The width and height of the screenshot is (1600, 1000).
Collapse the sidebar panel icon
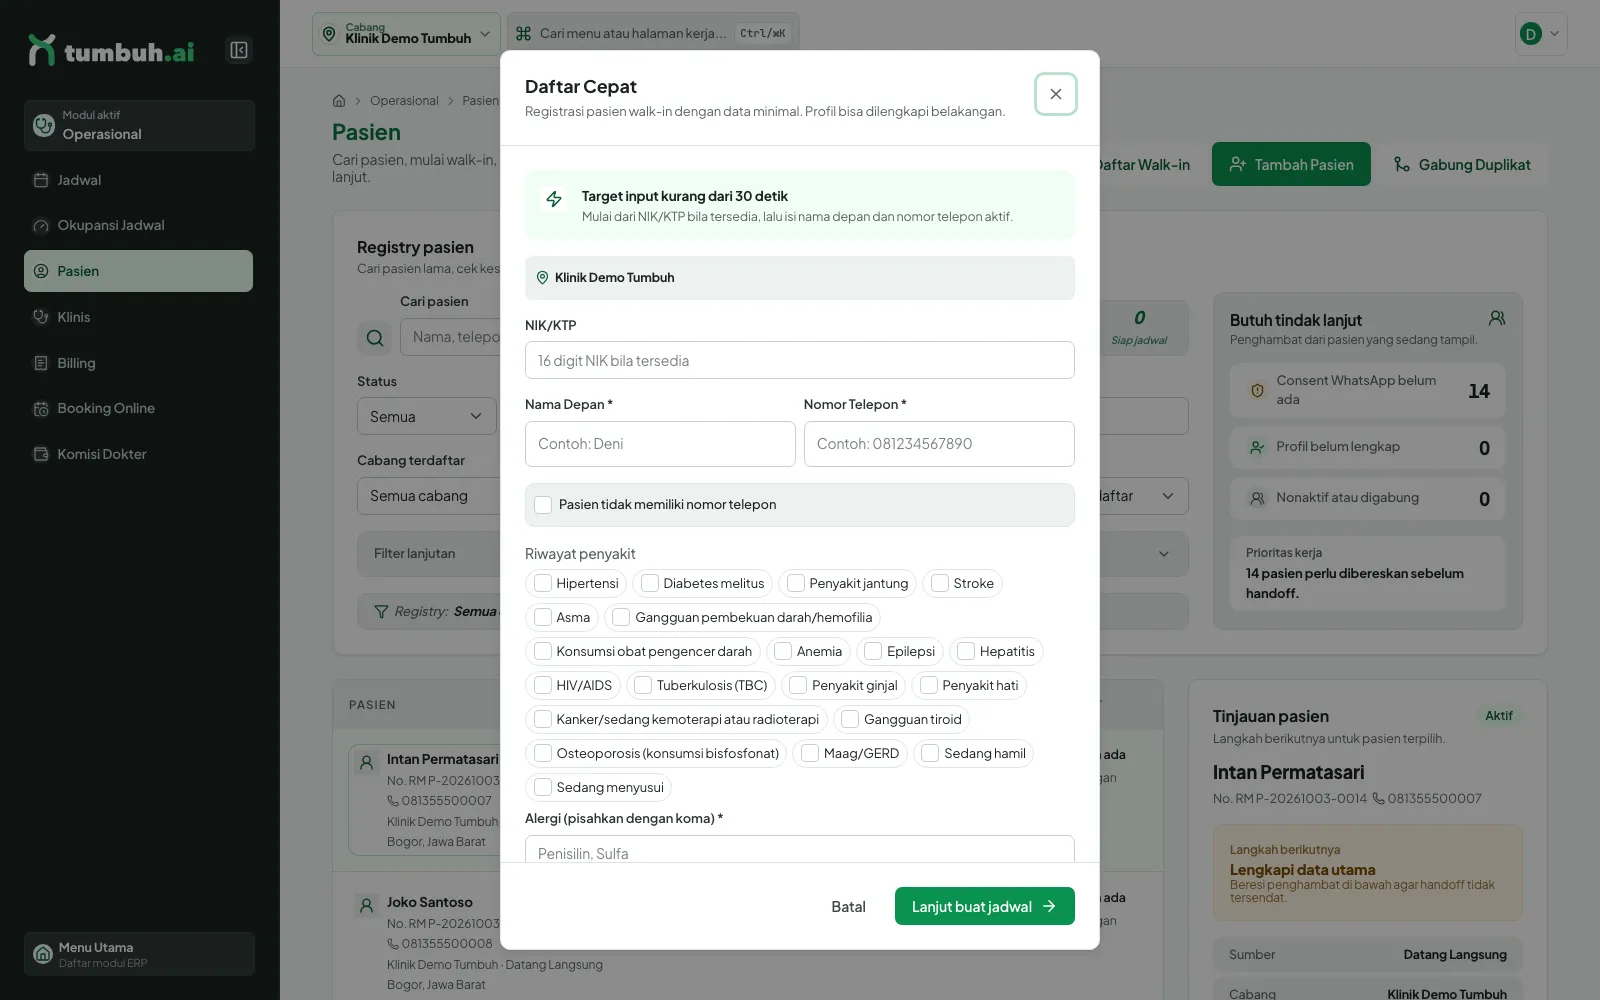coord(239,50)
